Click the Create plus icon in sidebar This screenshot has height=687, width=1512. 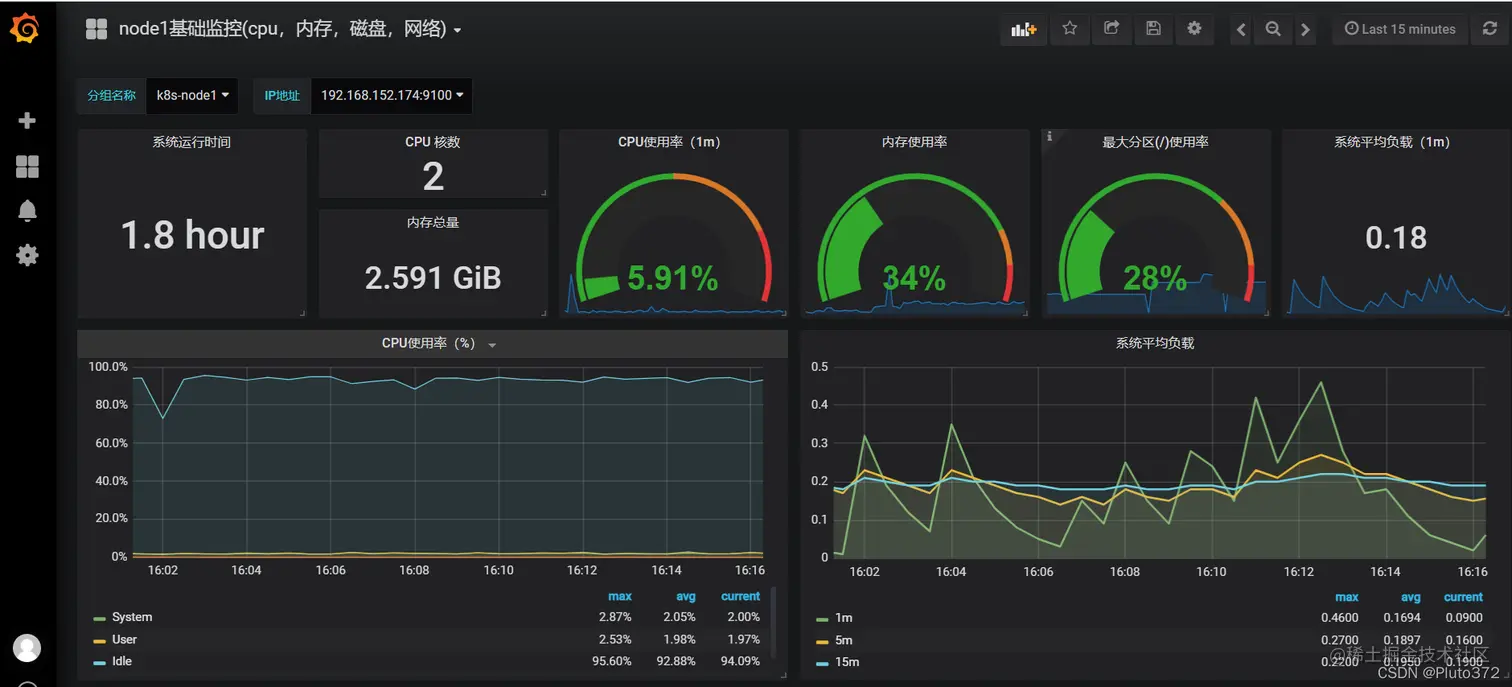(27, 121)
